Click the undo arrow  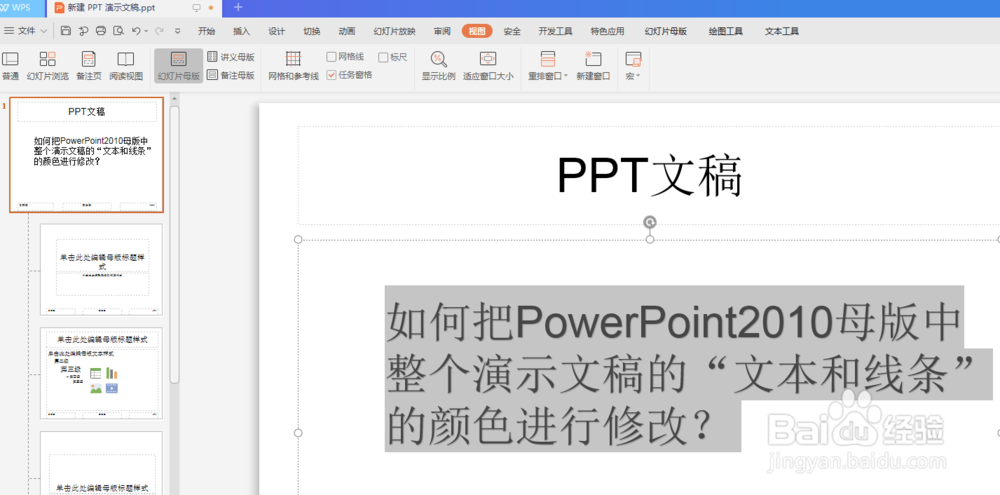click(x=136, y=31)
